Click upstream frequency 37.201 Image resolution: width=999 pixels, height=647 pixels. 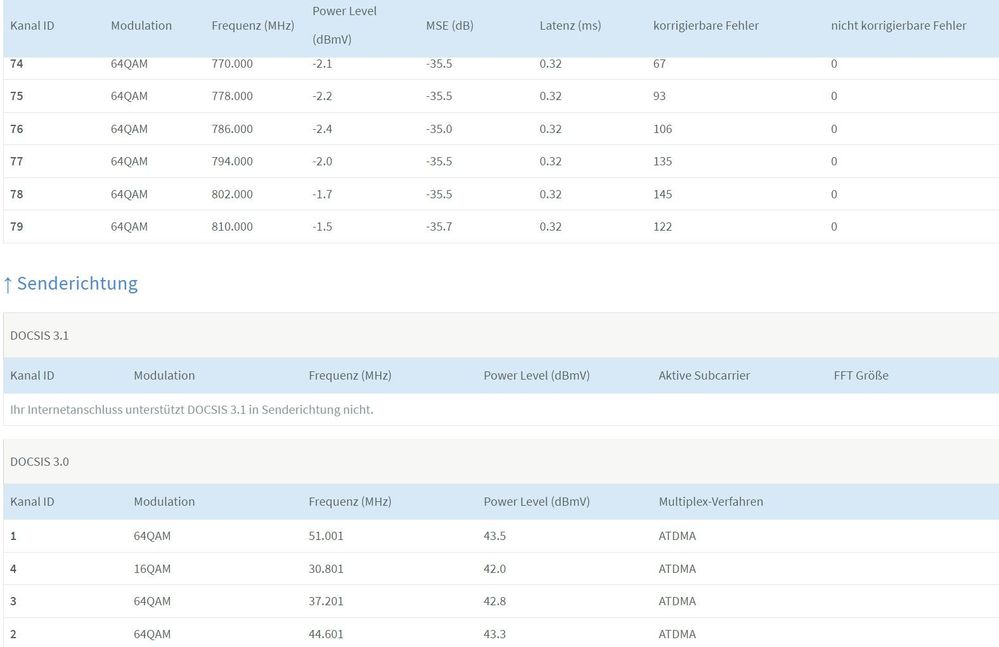pyautogui.click(x=326, y=601)
